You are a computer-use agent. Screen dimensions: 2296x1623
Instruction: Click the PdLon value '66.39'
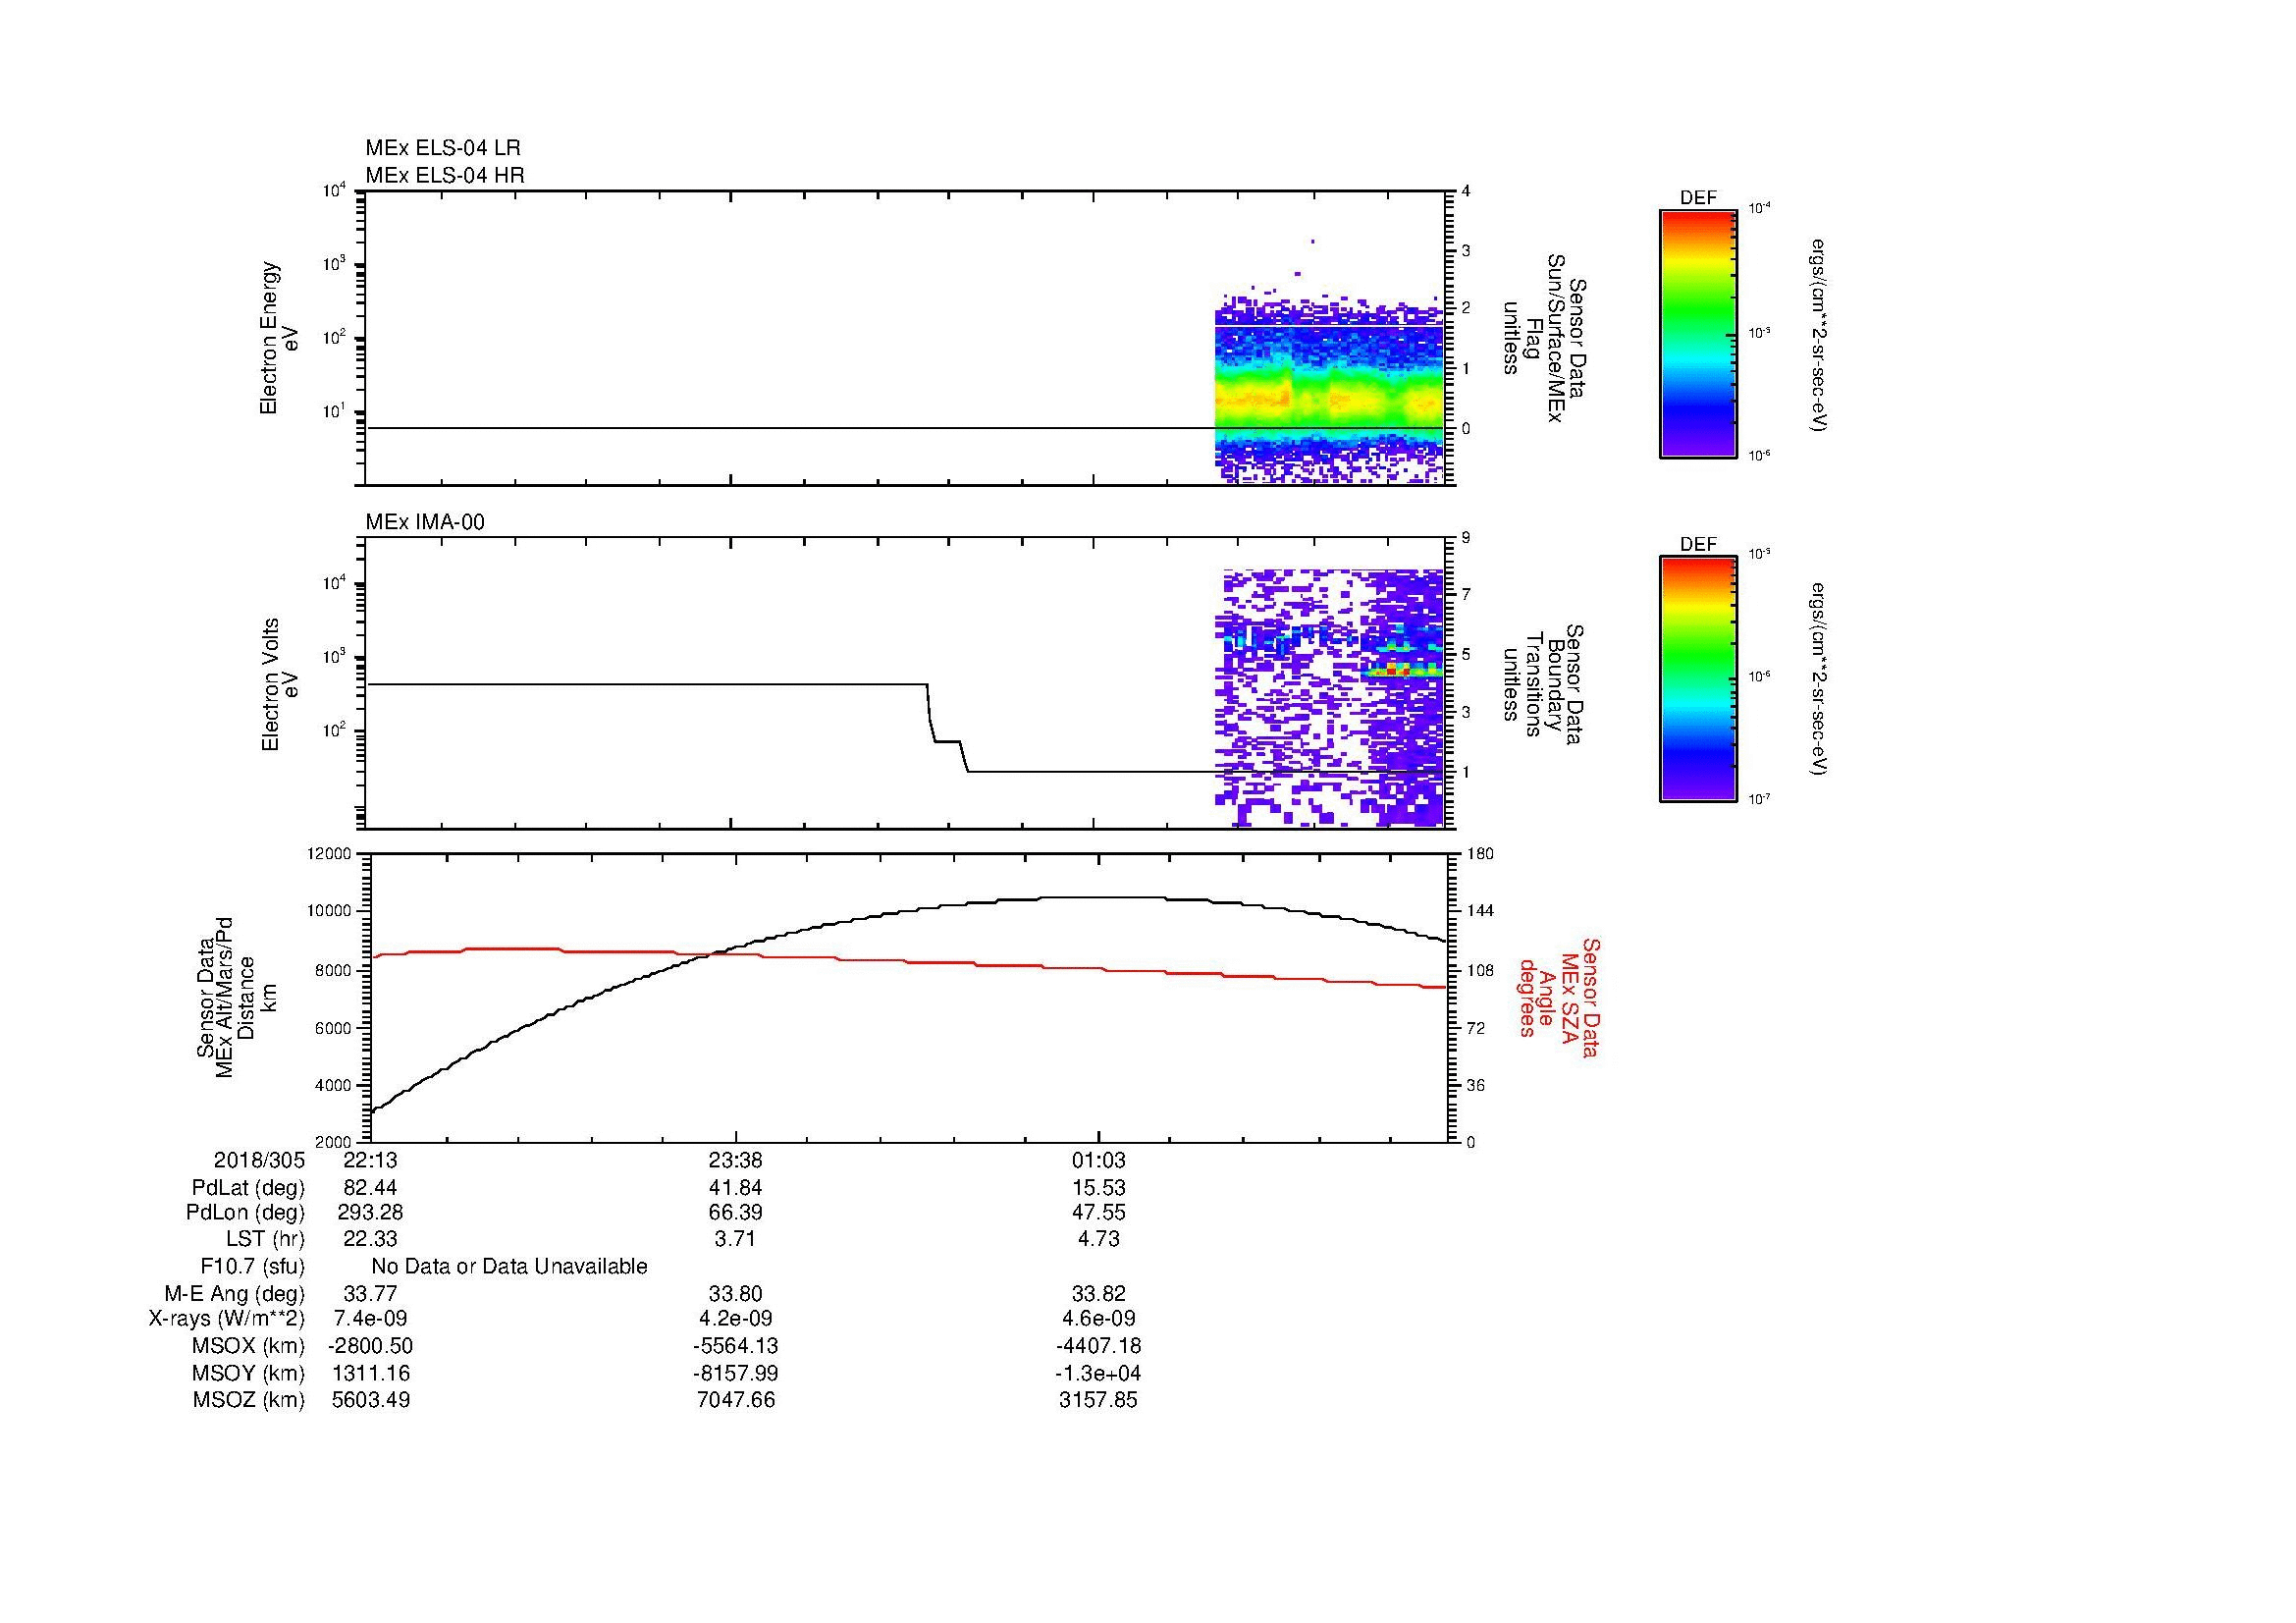(736, 1213)
